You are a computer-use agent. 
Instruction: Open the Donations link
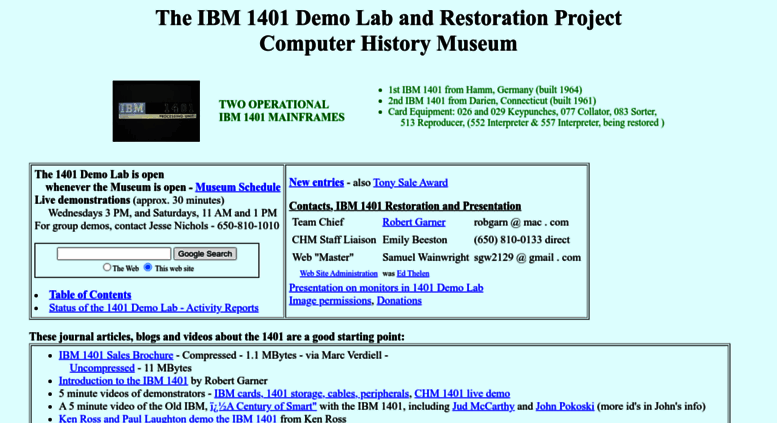(x=399, y=301)
